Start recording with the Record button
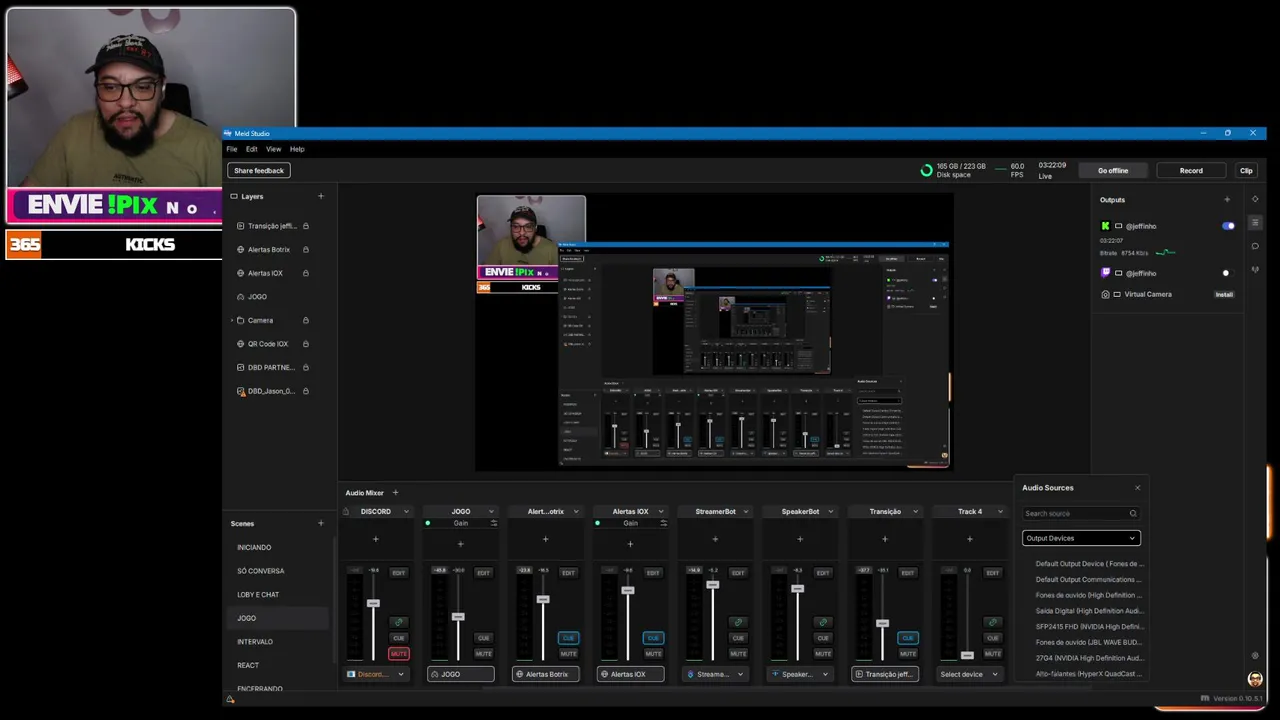The height and width of the screenshot is (720, 1280). click(x=1191, y=171)
